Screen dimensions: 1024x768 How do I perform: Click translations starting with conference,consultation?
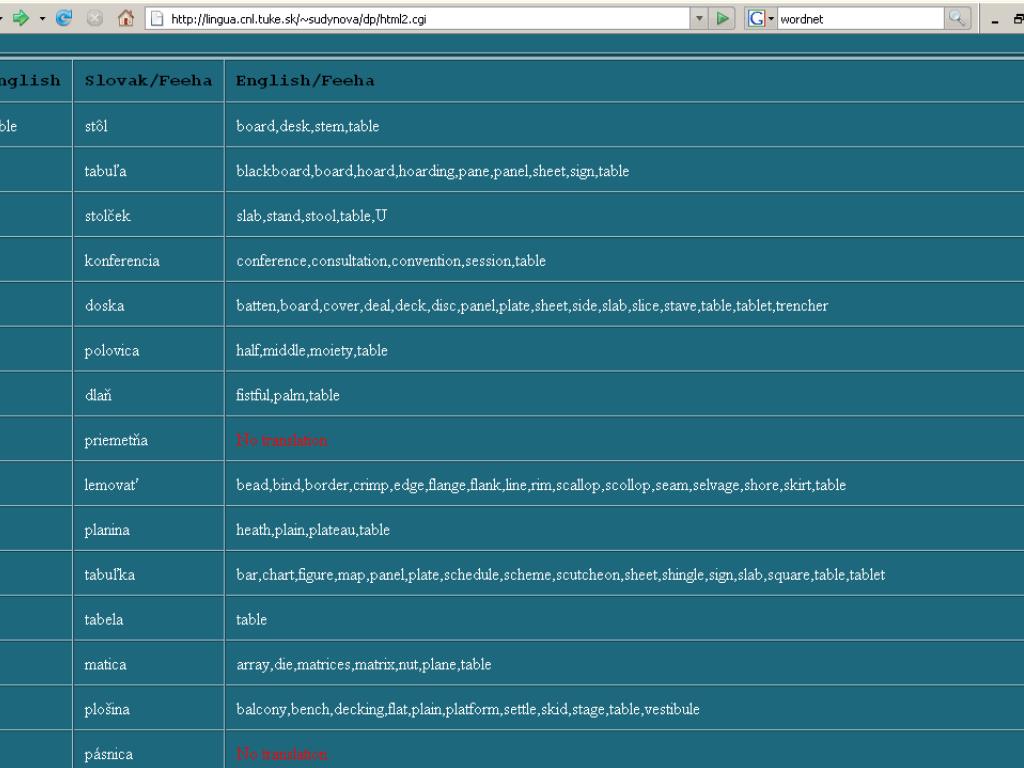pyautogui.click(x=391, y=261)
